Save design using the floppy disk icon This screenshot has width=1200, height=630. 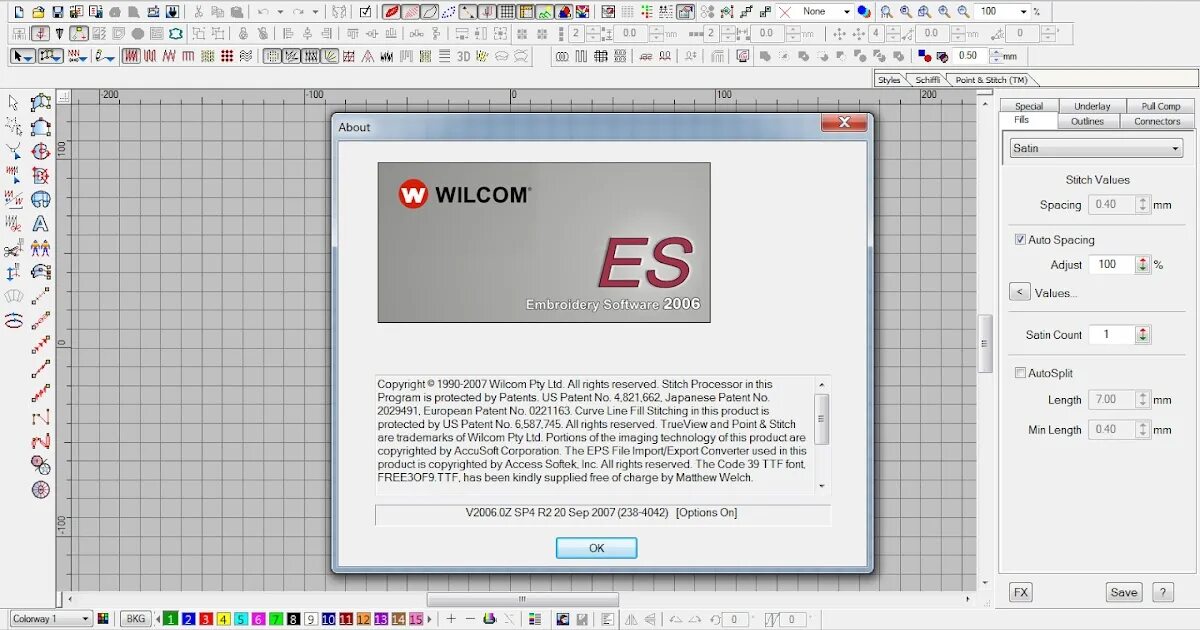point(58,12)
